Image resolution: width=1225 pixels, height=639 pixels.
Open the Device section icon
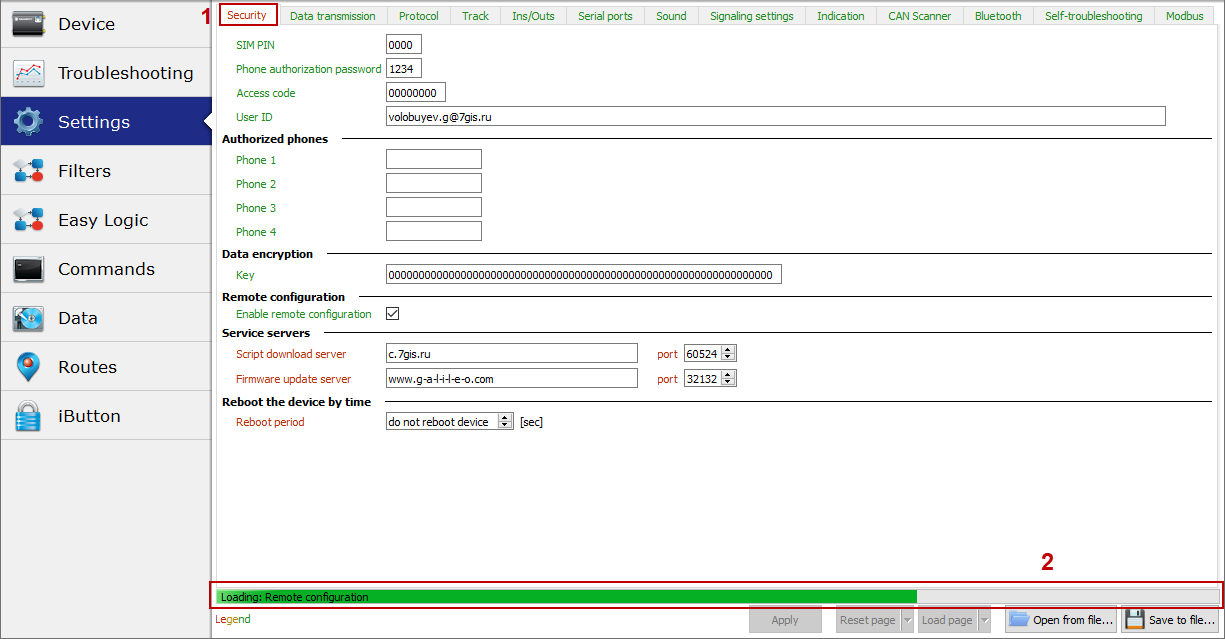pos(28,24)
